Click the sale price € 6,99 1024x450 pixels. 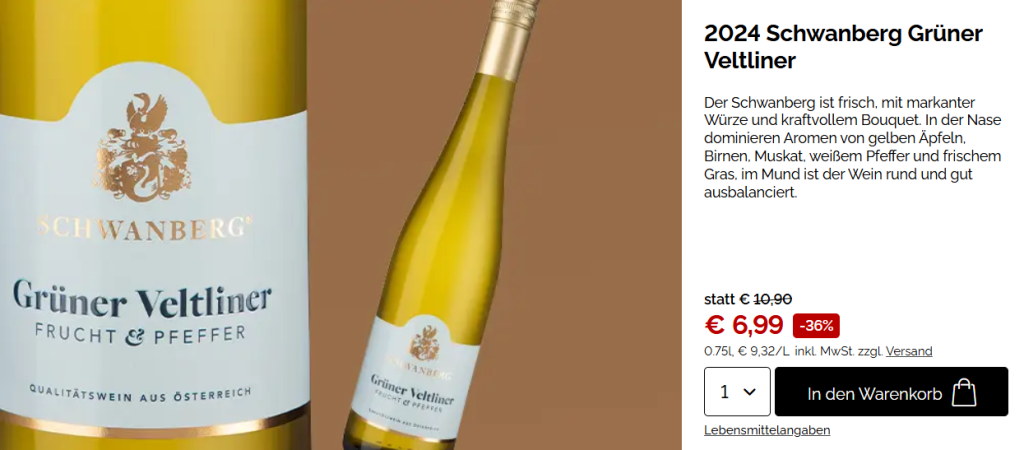pyautogui.click(x=744, y=325)
